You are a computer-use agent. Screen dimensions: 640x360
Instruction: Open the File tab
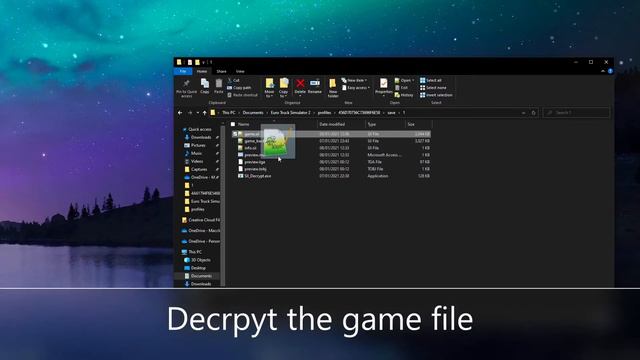pos(183,71)
